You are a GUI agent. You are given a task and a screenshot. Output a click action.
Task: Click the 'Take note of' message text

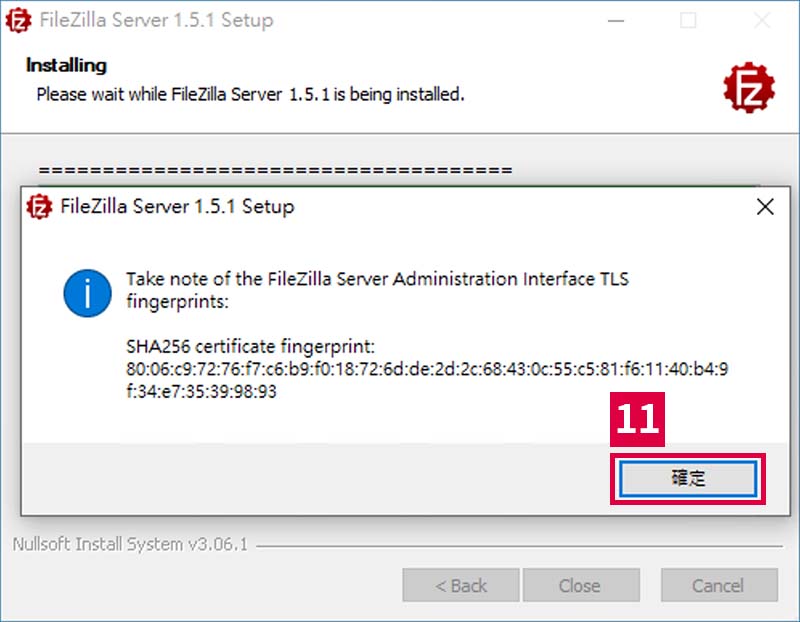click(378, 290)
